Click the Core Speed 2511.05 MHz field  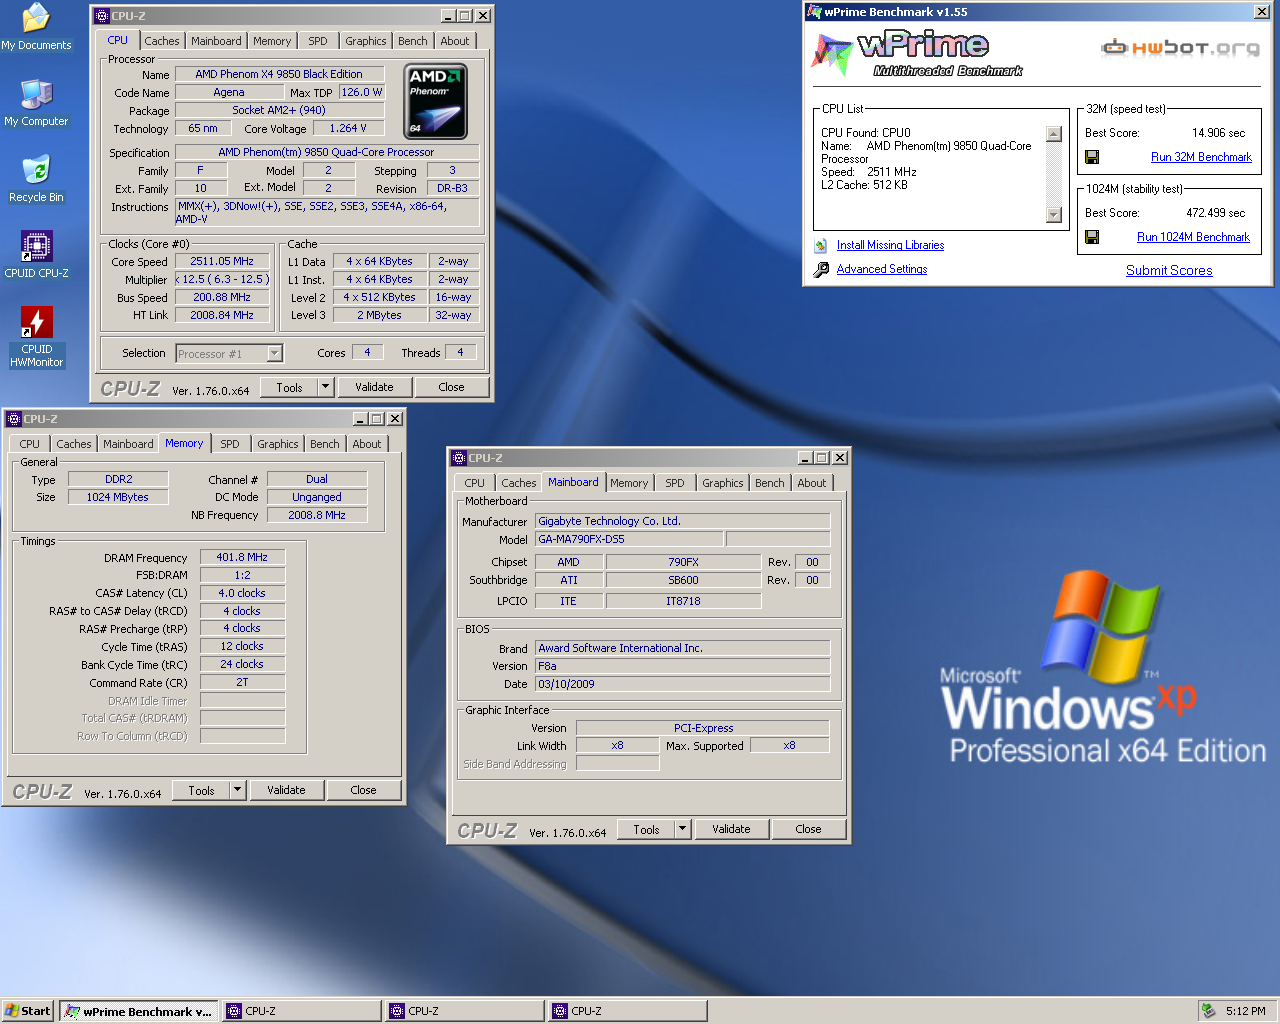222,261
